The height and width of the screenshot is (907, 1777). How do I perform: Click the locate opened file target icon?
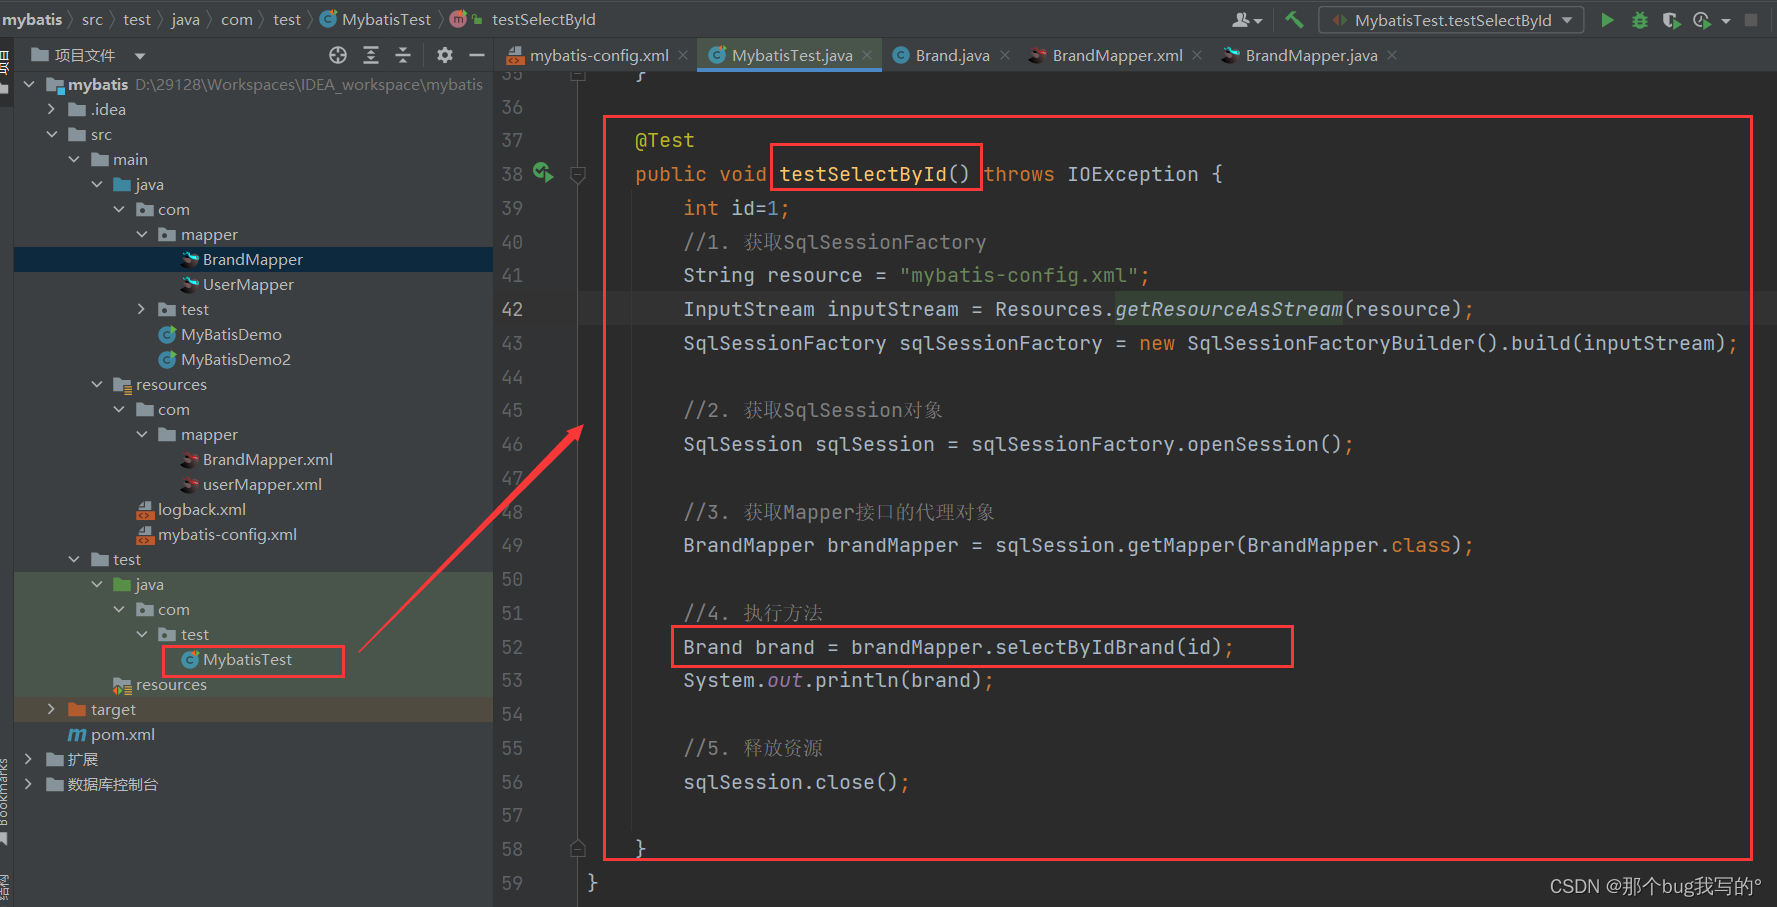[x=338, y=55]
